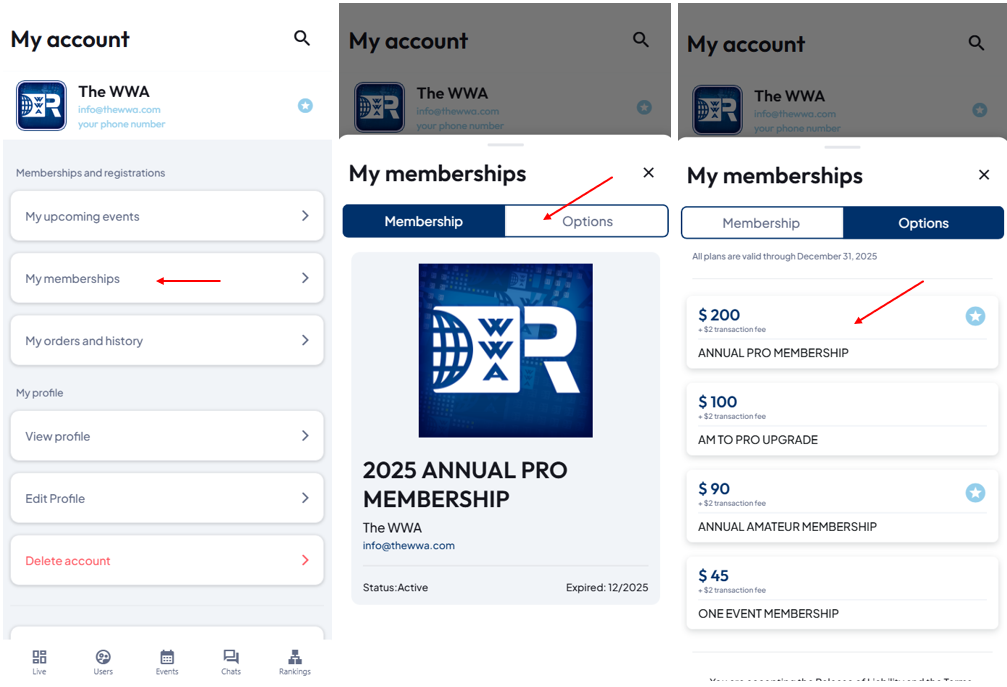Viewport: 1007px width, 687px height.
Task: Click info@thewwa.com under 2025 Annual Pro Membership
Action: pyautogui.click(x=409, y=546)
